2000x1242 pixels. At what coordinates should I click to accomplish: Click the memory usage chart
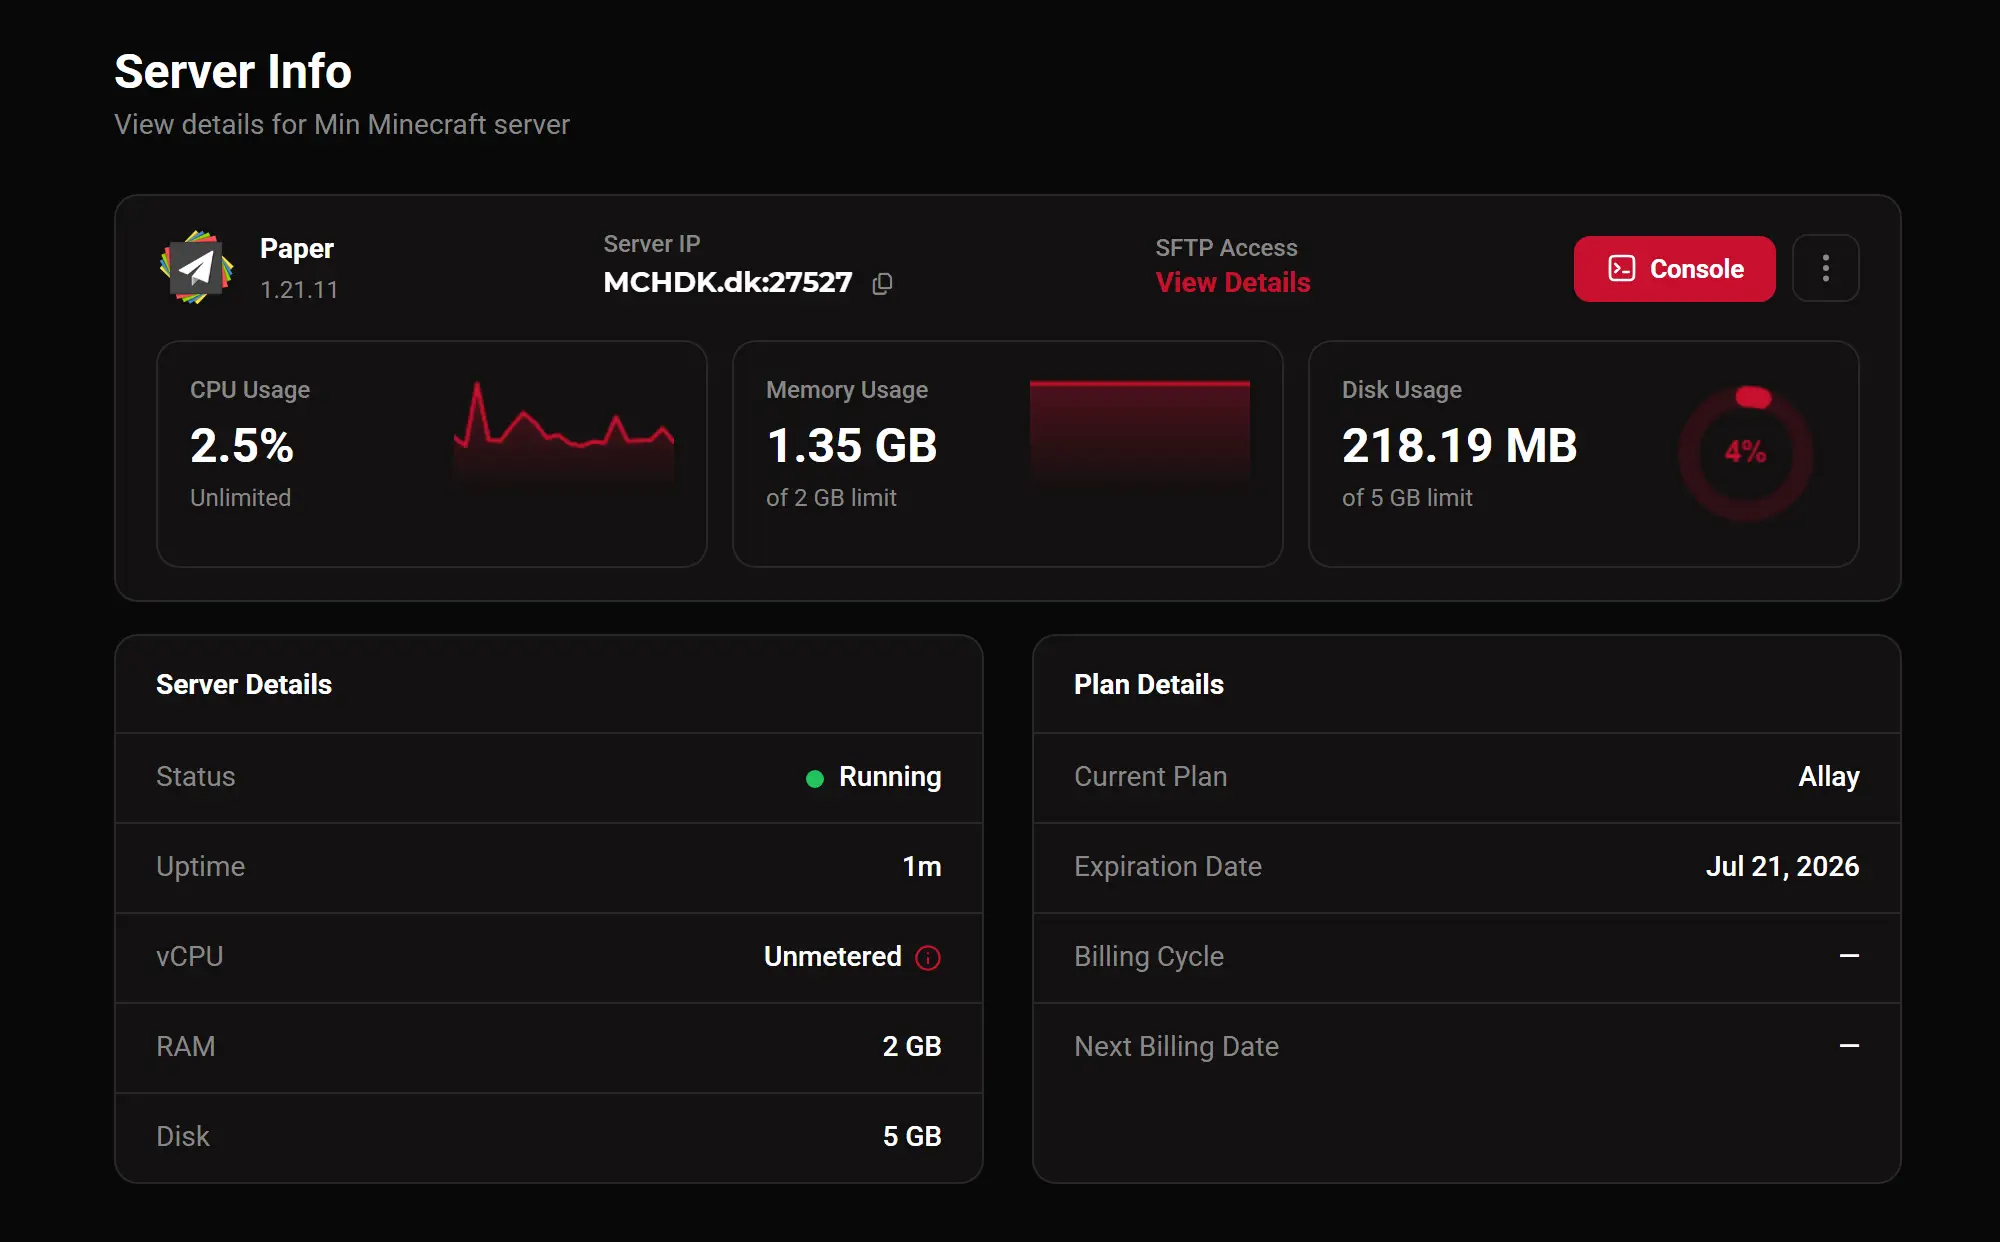(x=1140, y=431)
